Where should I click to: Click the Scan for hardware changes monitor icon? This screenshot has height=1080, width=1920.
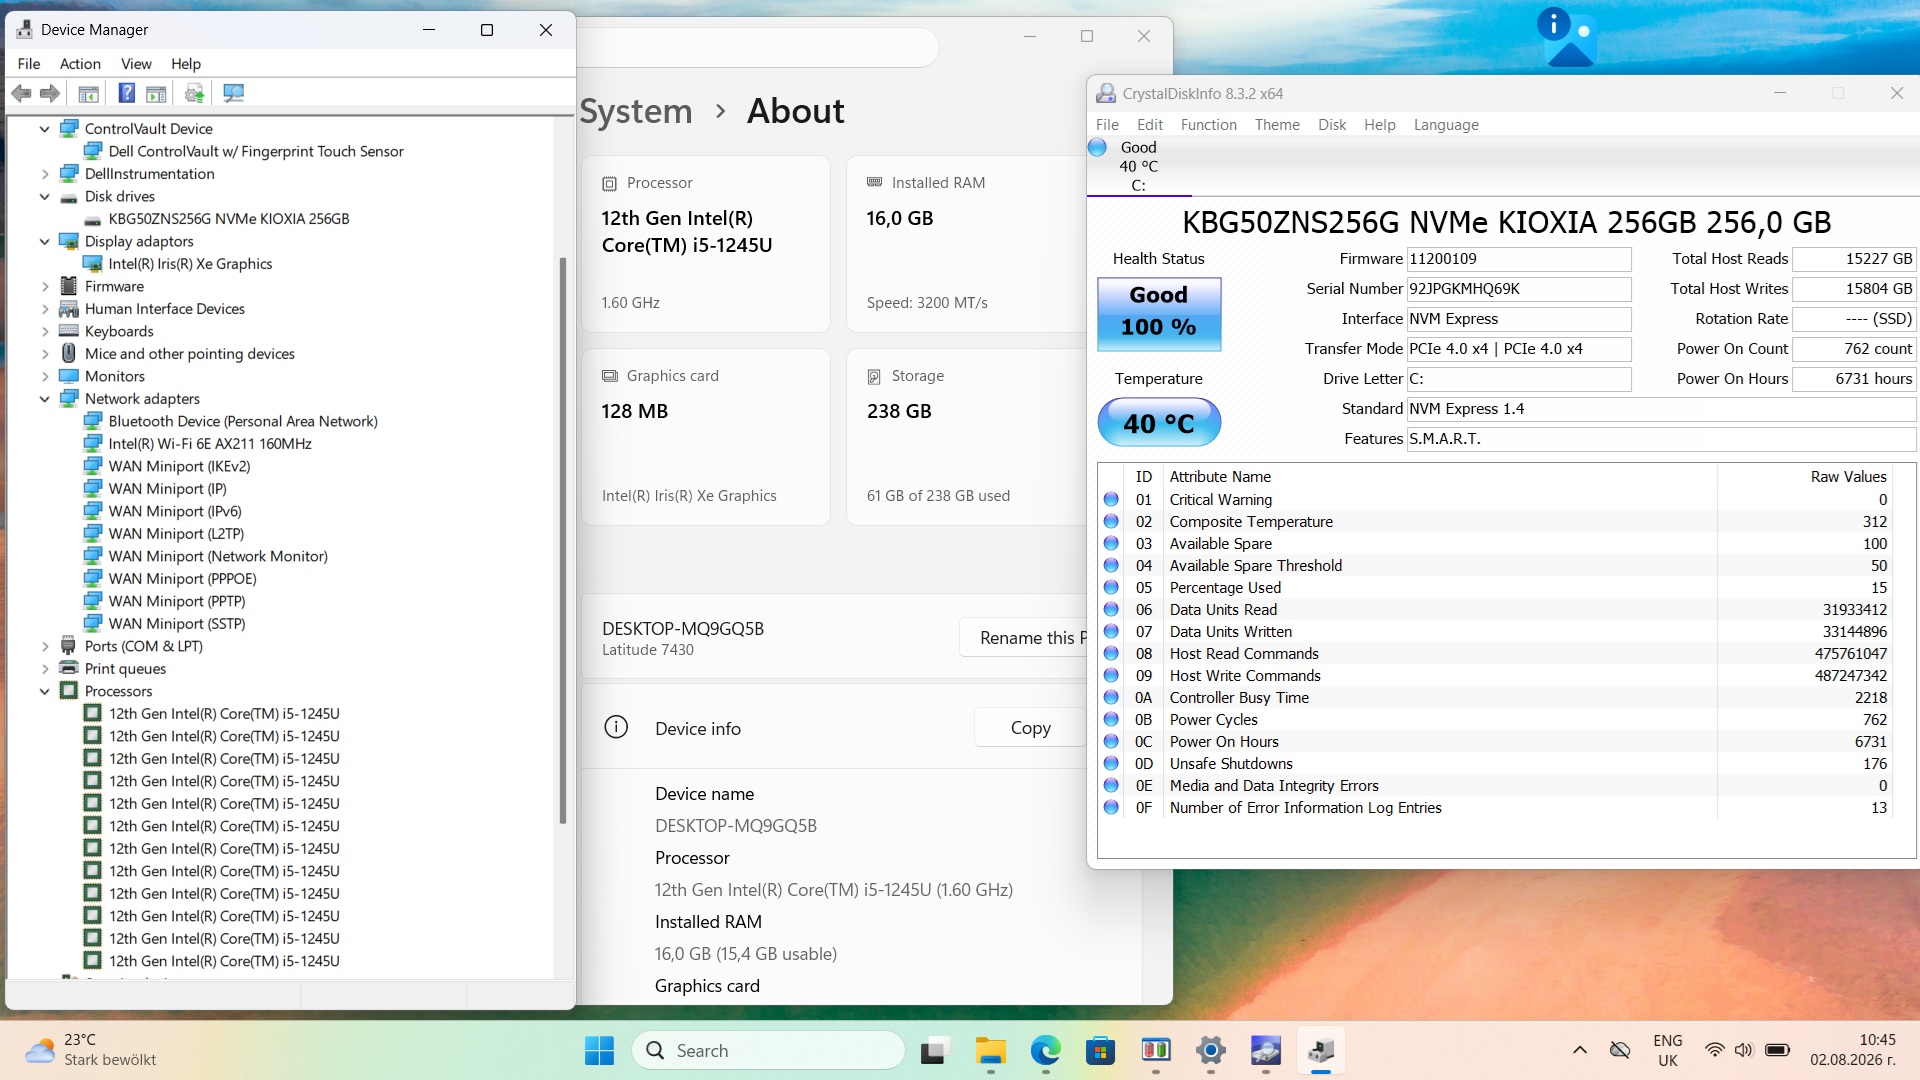(233, 93)
